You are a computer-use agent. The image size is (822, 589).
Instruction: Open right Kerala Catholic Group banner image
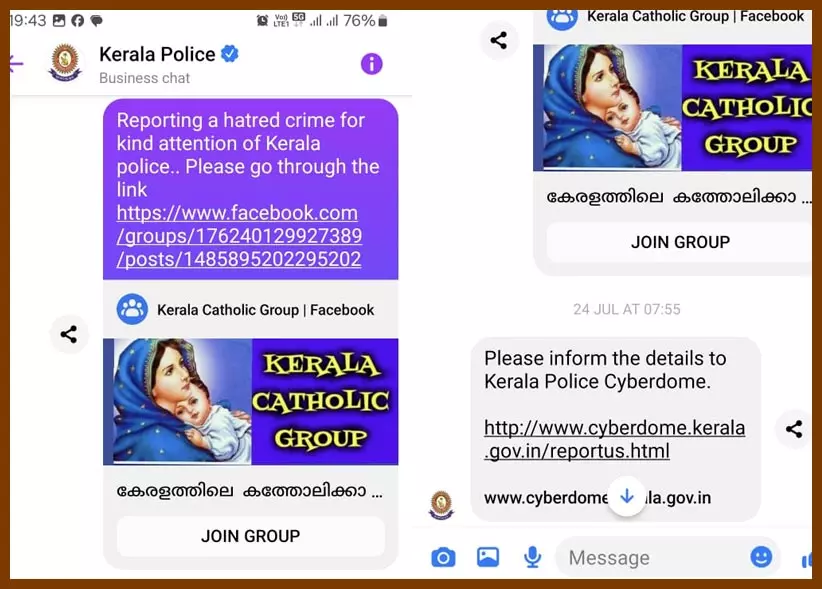[x=673, y=107]
